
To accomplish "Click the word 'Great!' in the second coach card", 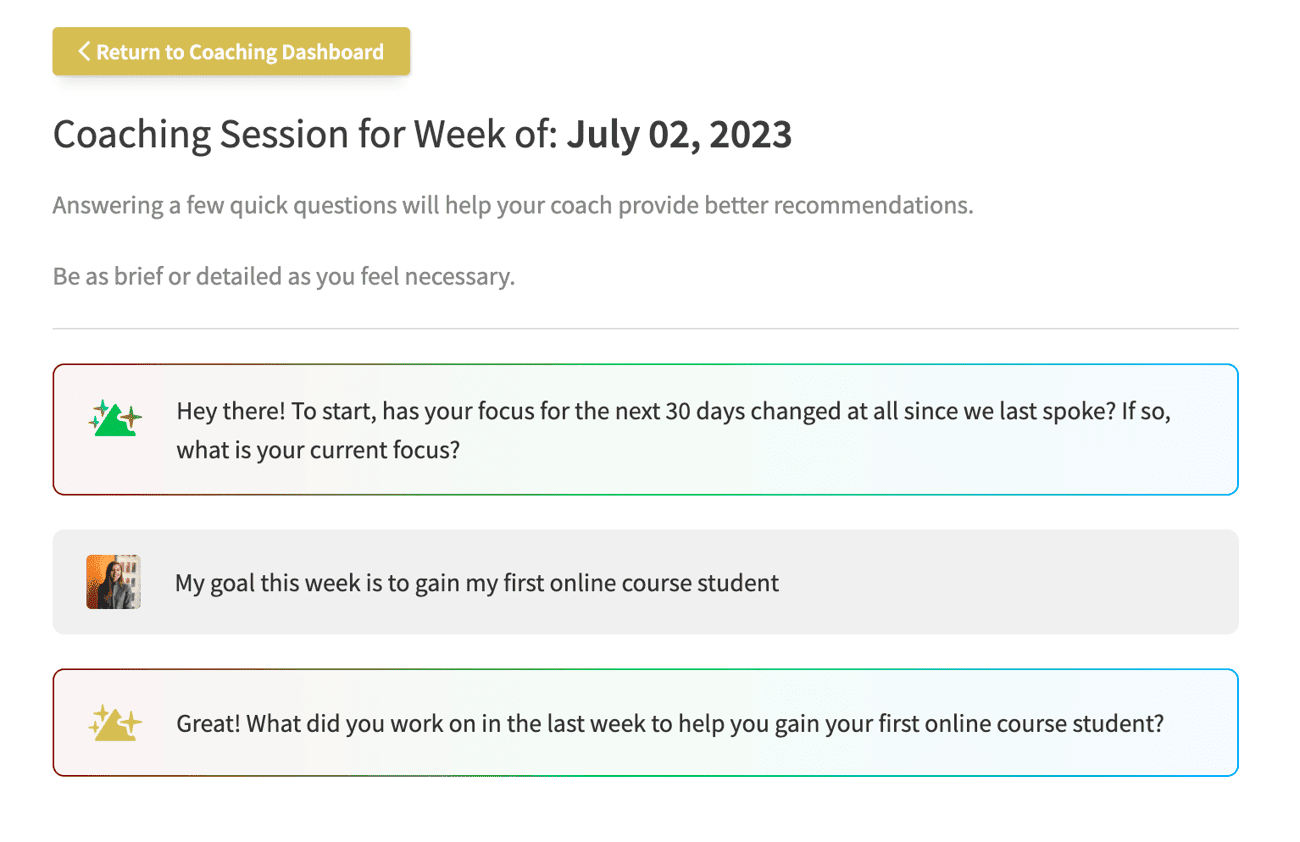I will pos(208,723).
